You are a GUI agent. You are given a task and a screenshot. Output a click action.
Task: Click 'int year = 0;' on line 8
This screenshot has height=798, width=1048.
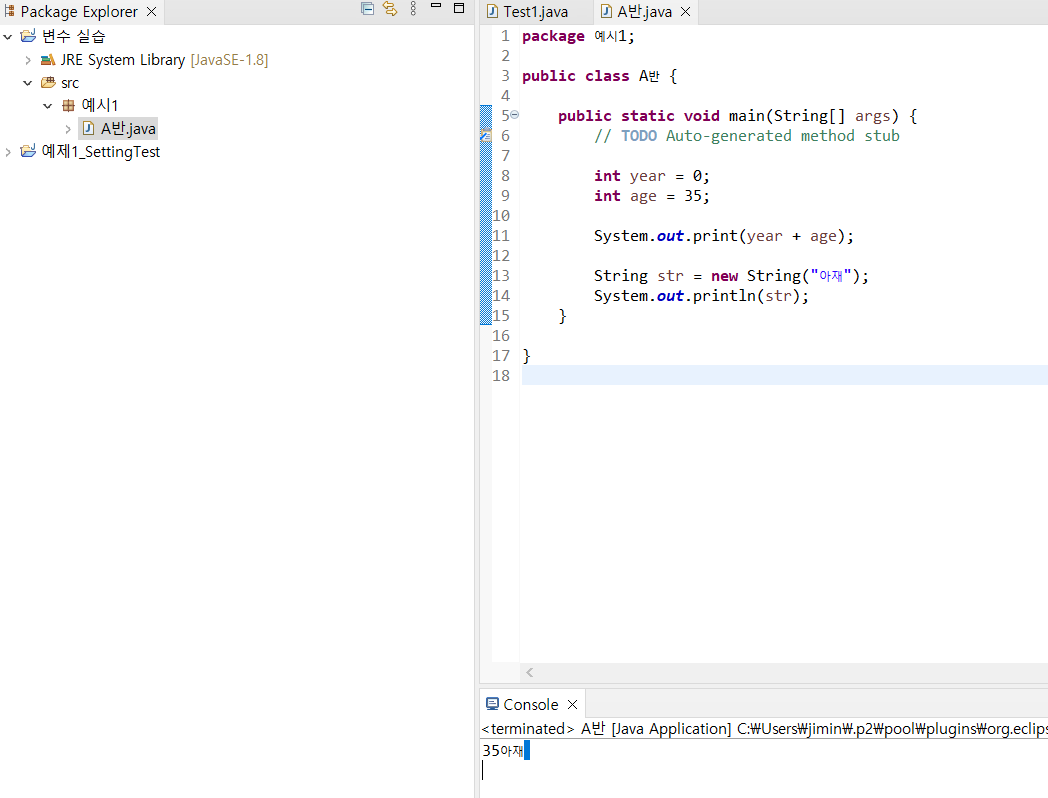tap(652, 176)
